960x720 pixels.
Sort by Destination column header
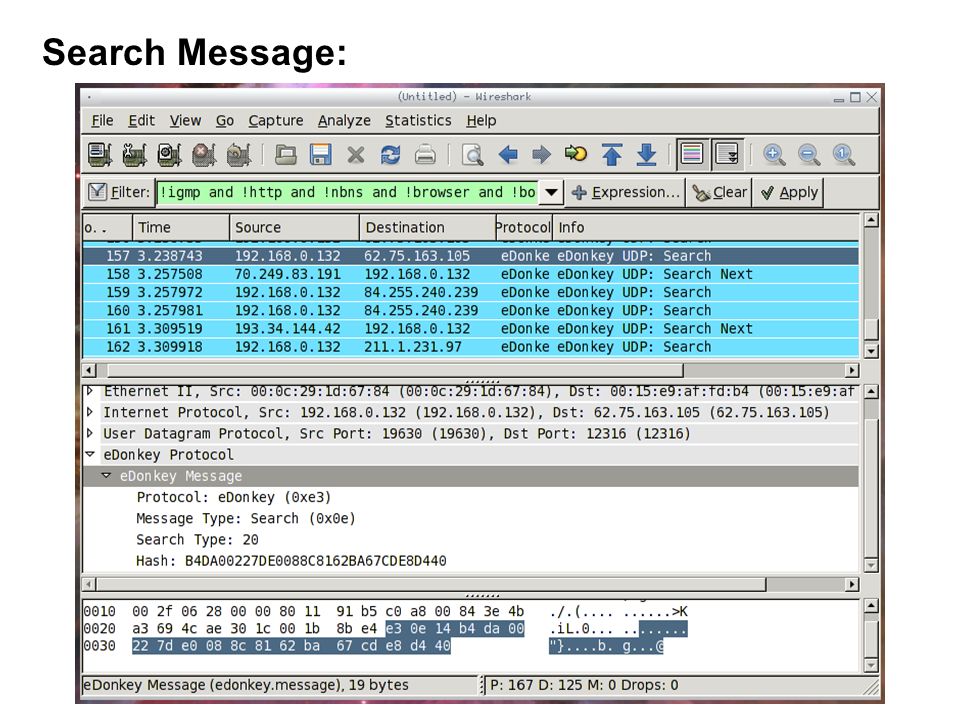(x=427, y=227)
